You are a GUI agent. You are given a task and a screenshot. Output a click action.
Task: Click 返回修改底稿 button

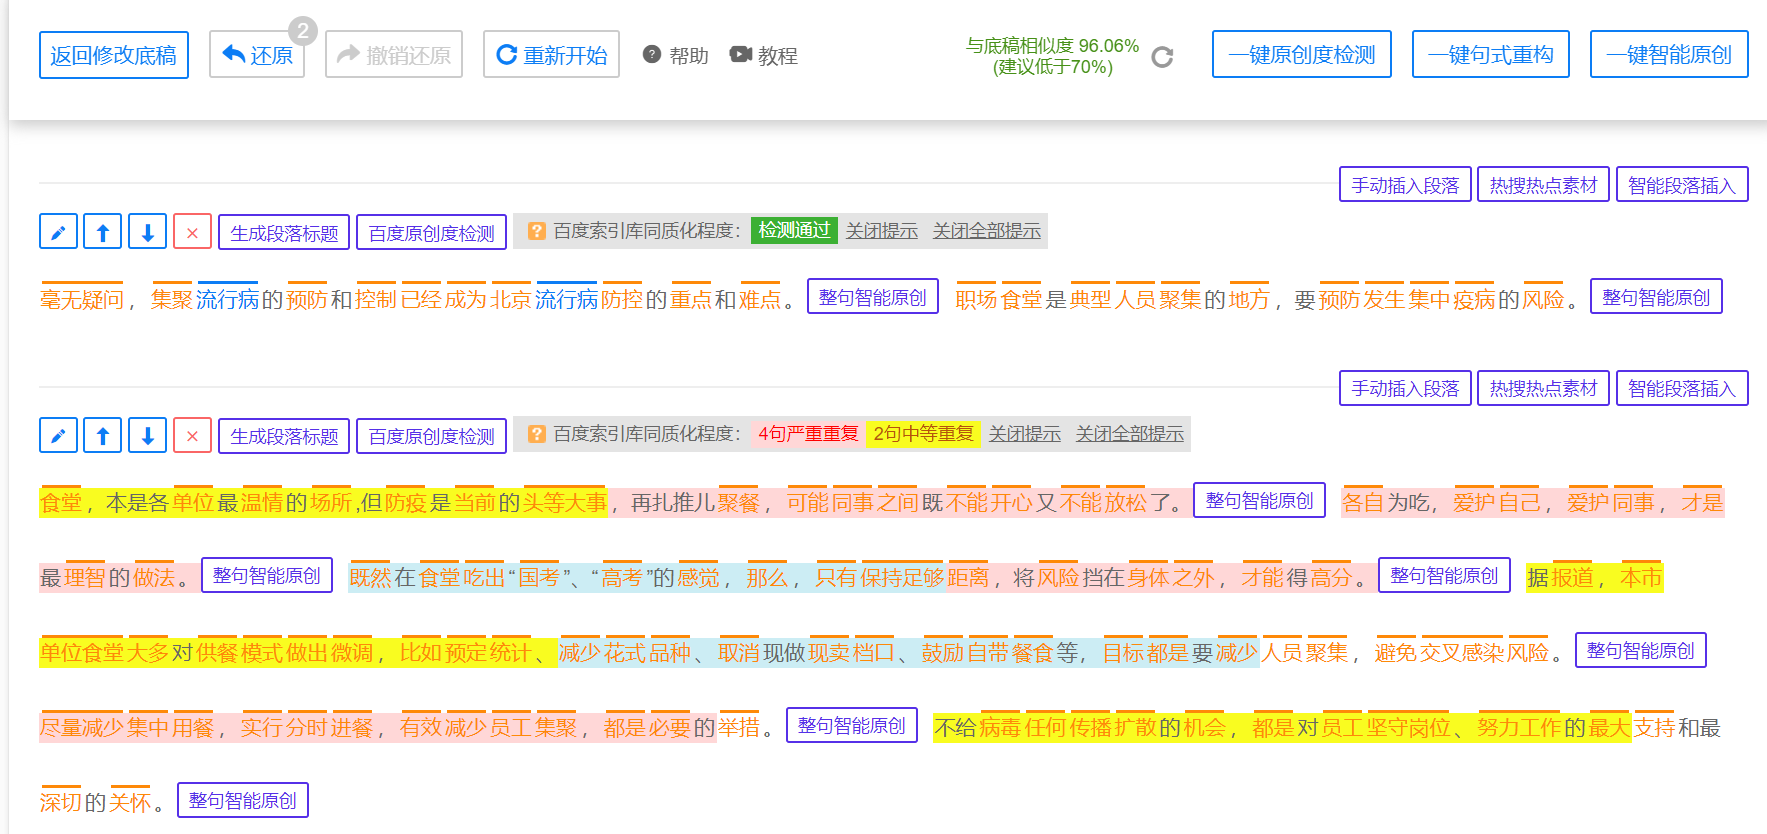click(x=114, y=54)
